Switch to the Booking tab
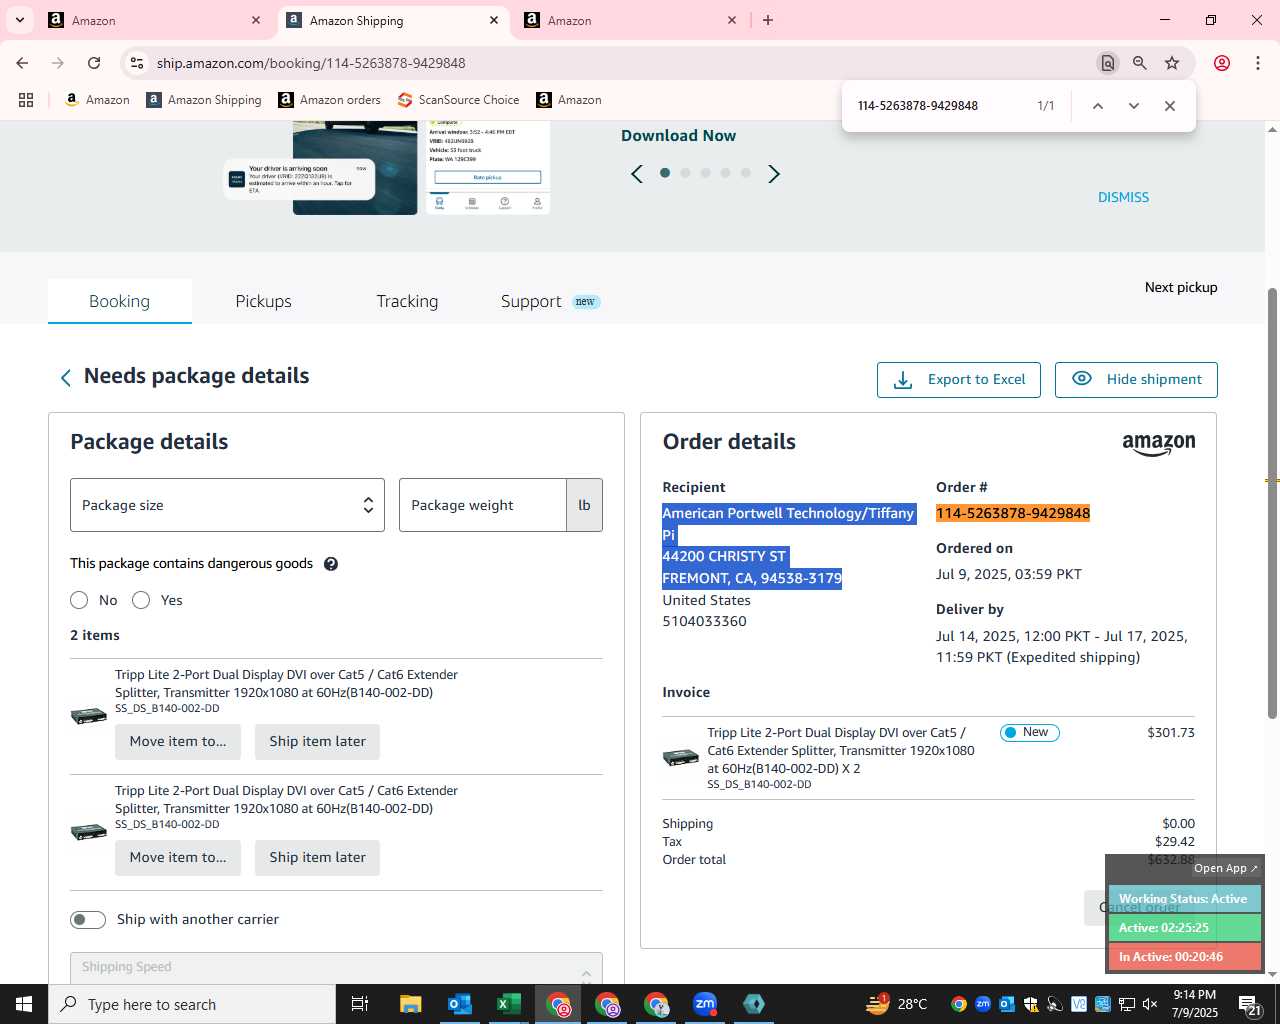The image size is (1280, 1024). click(x=119, y=301)
